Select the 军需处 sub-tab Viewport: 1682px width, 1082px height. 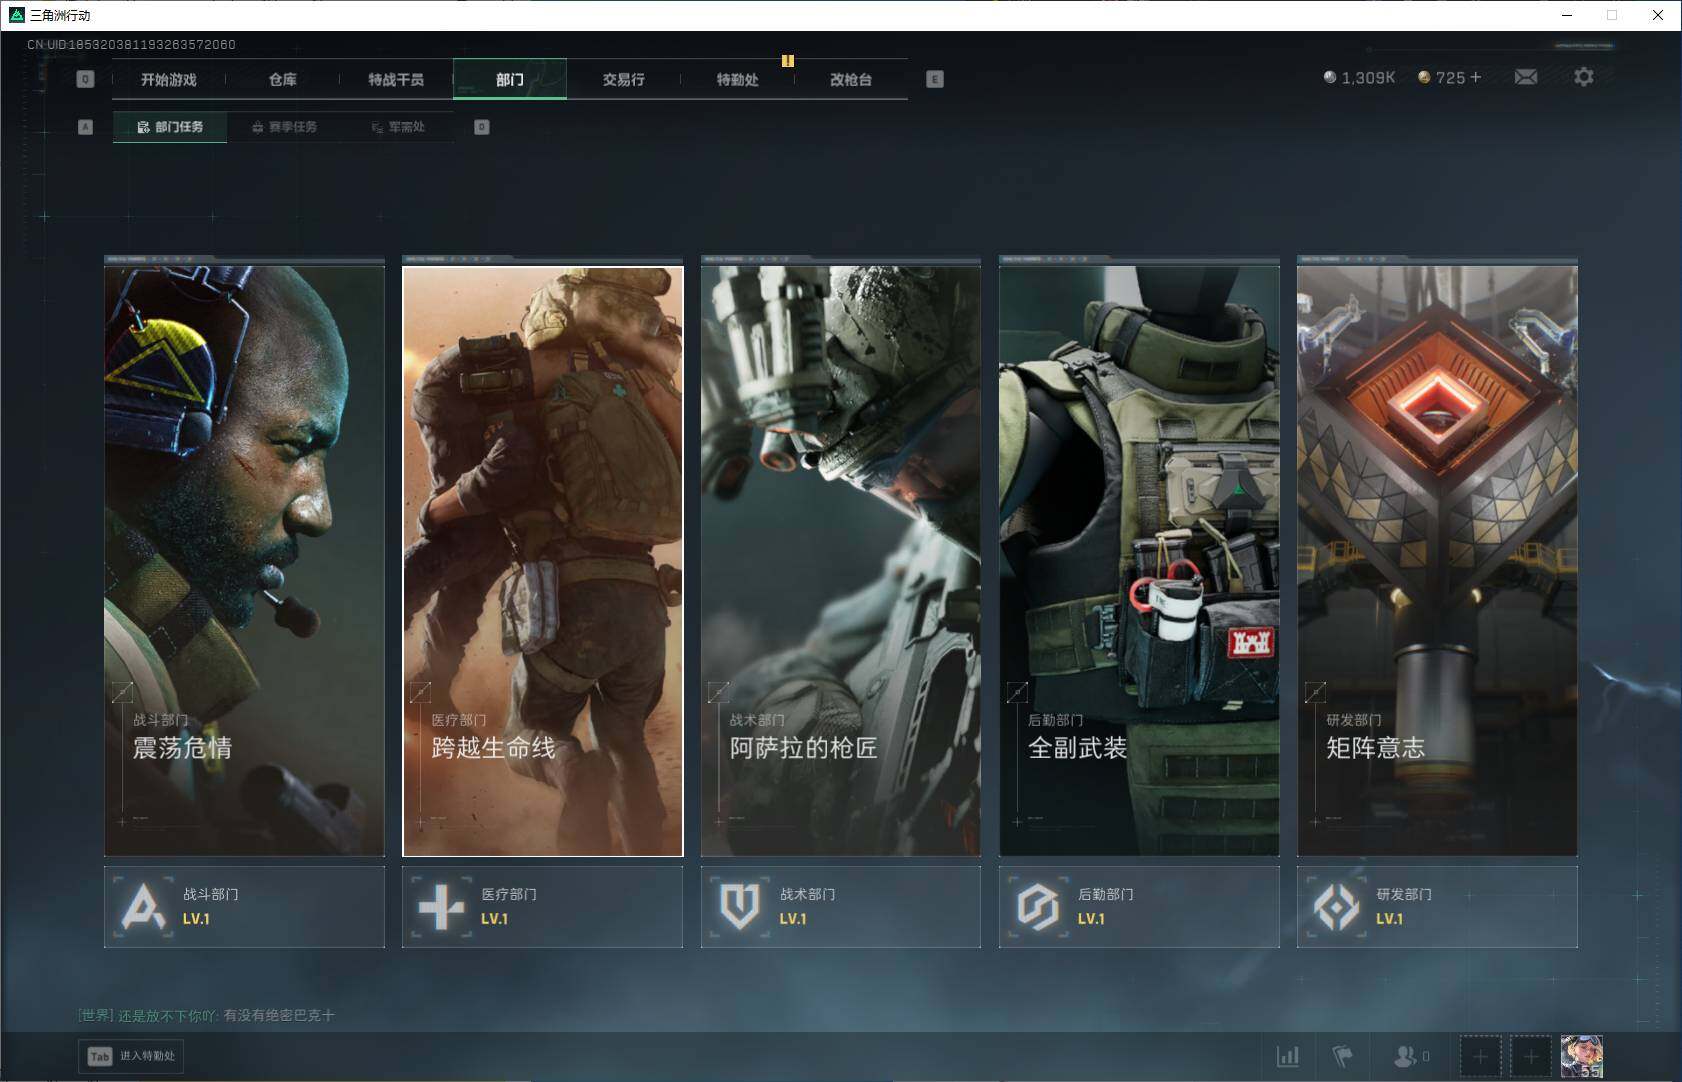tap(398, 127)
